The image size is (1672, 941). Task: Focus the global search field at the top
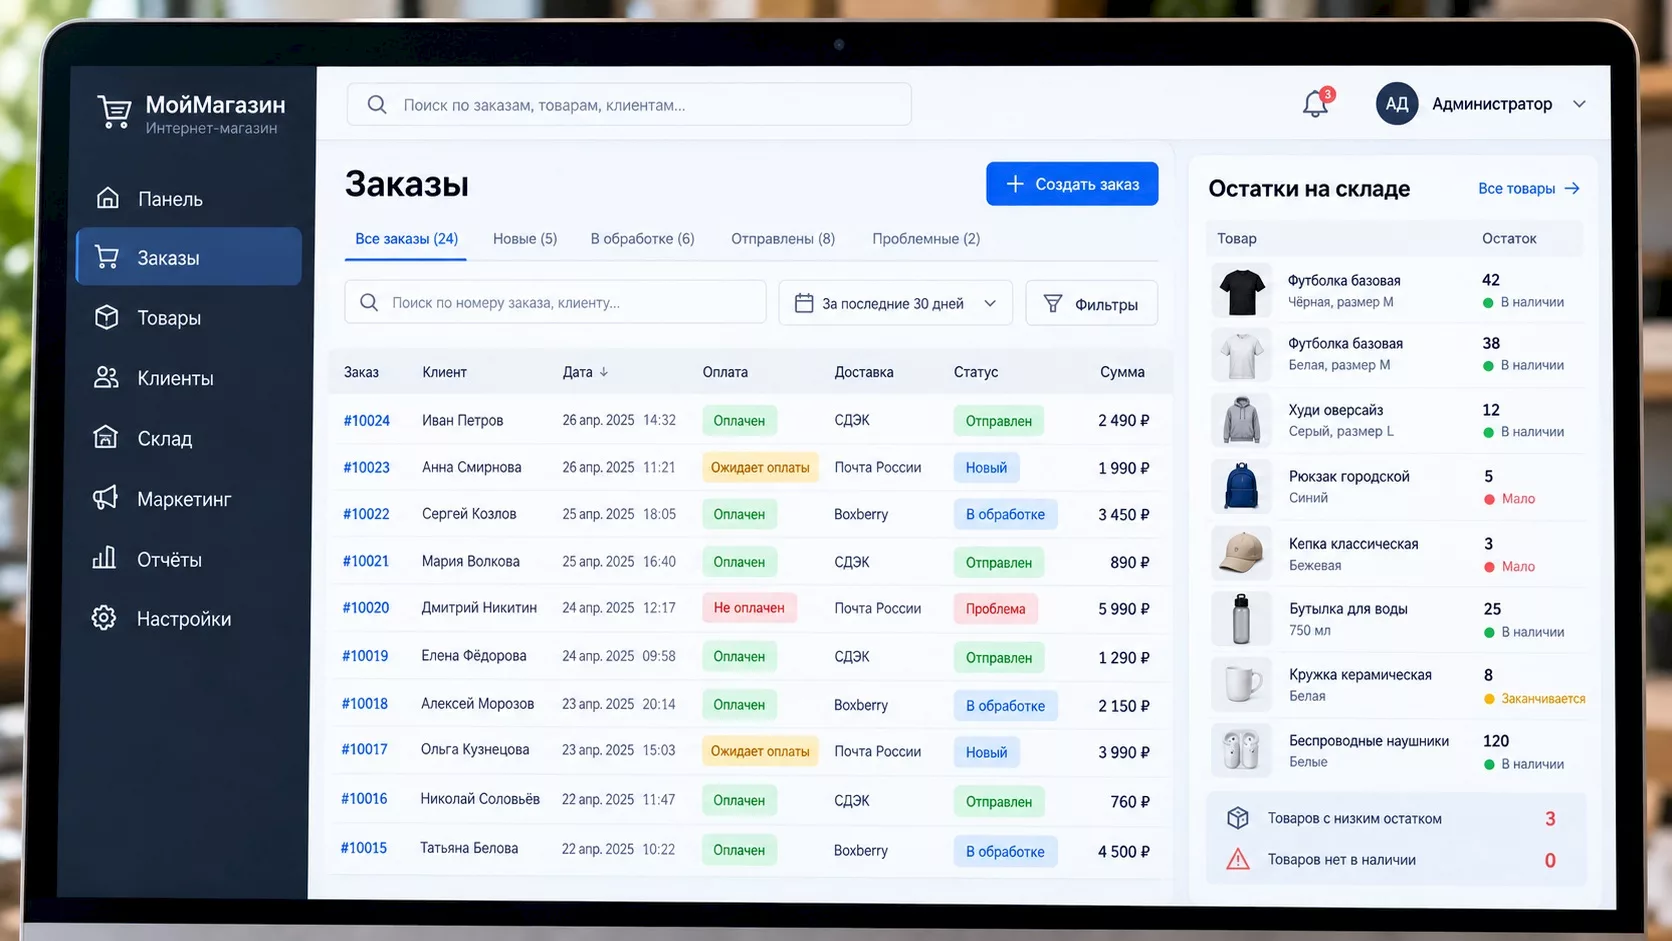tap(629, 104)
